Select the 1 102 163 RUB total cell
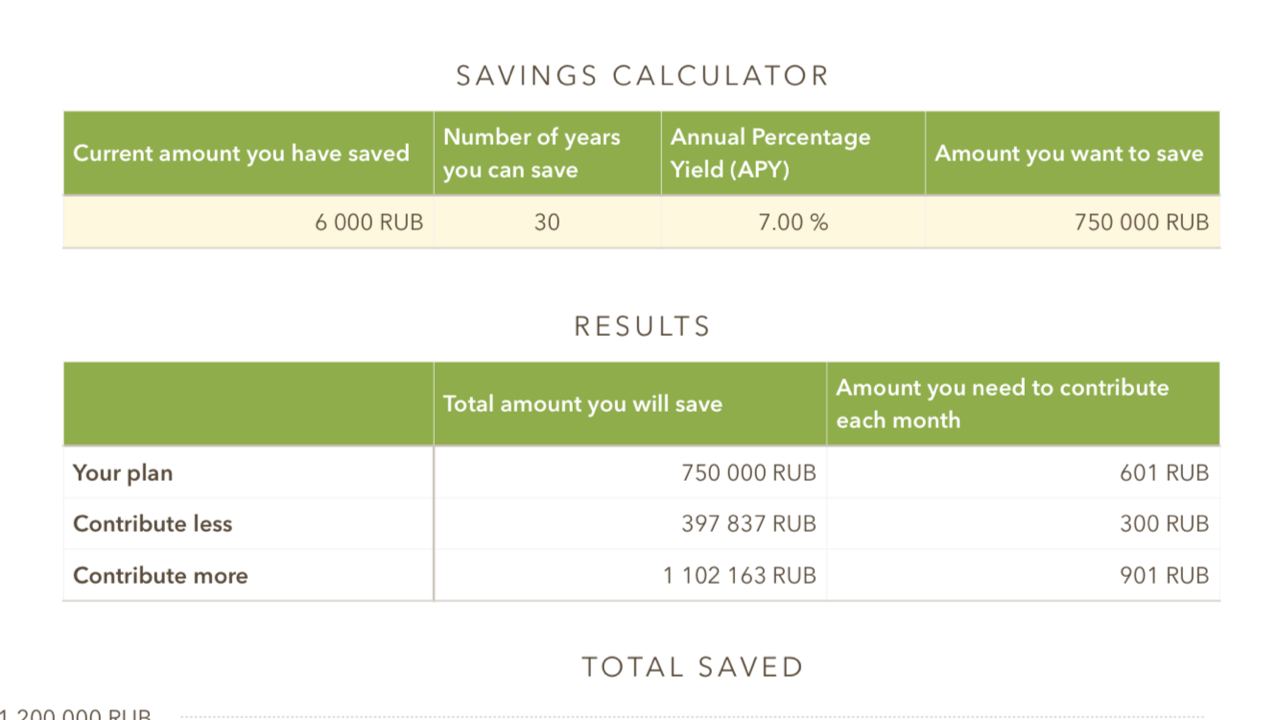This screenshot has width=1280, height=720. tap(630, 575)
